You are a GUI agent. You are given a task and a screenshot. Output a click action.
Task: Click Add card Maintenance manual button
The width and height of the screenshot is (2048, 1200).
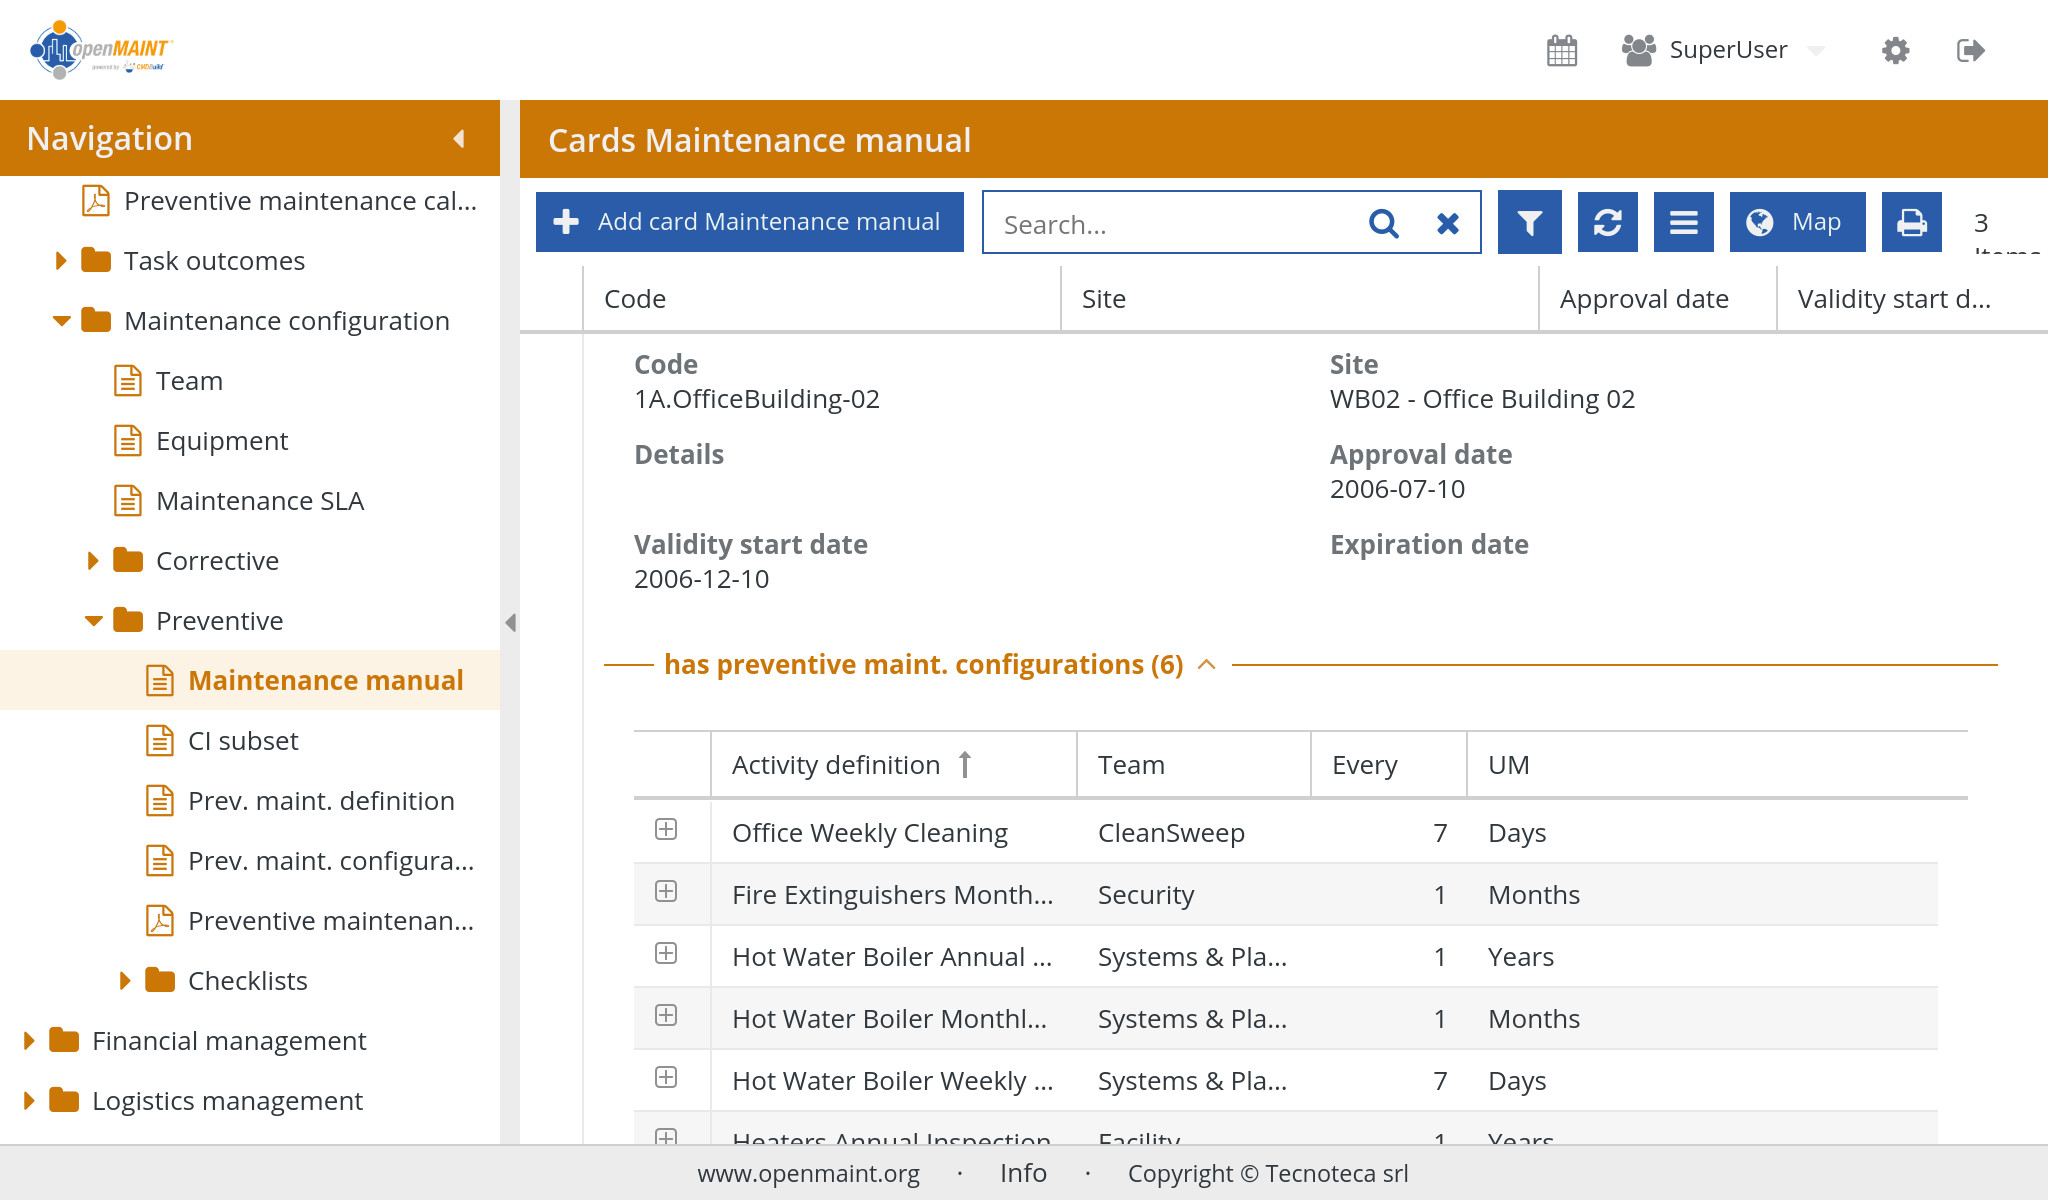coord(750,222)
